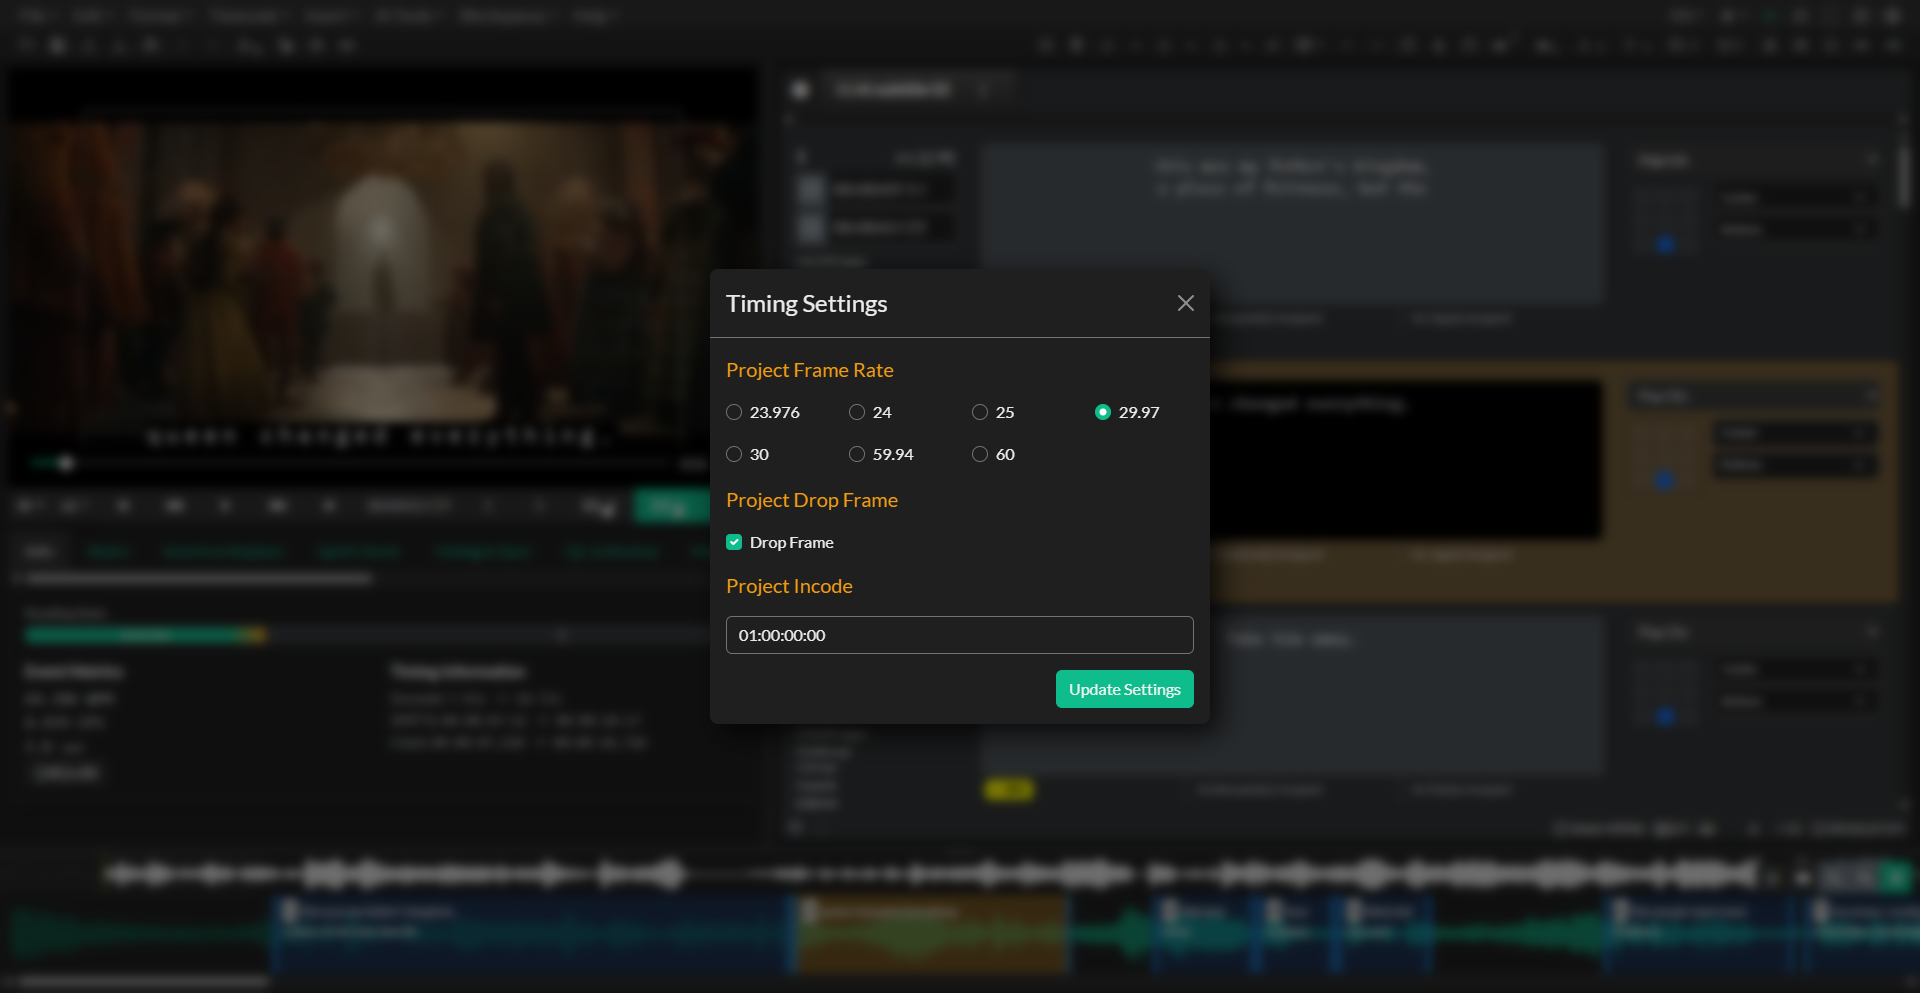This screenshot has height=993, width=1920.
Task: Open the AI Tools menu
Action: tap(406, 16)
